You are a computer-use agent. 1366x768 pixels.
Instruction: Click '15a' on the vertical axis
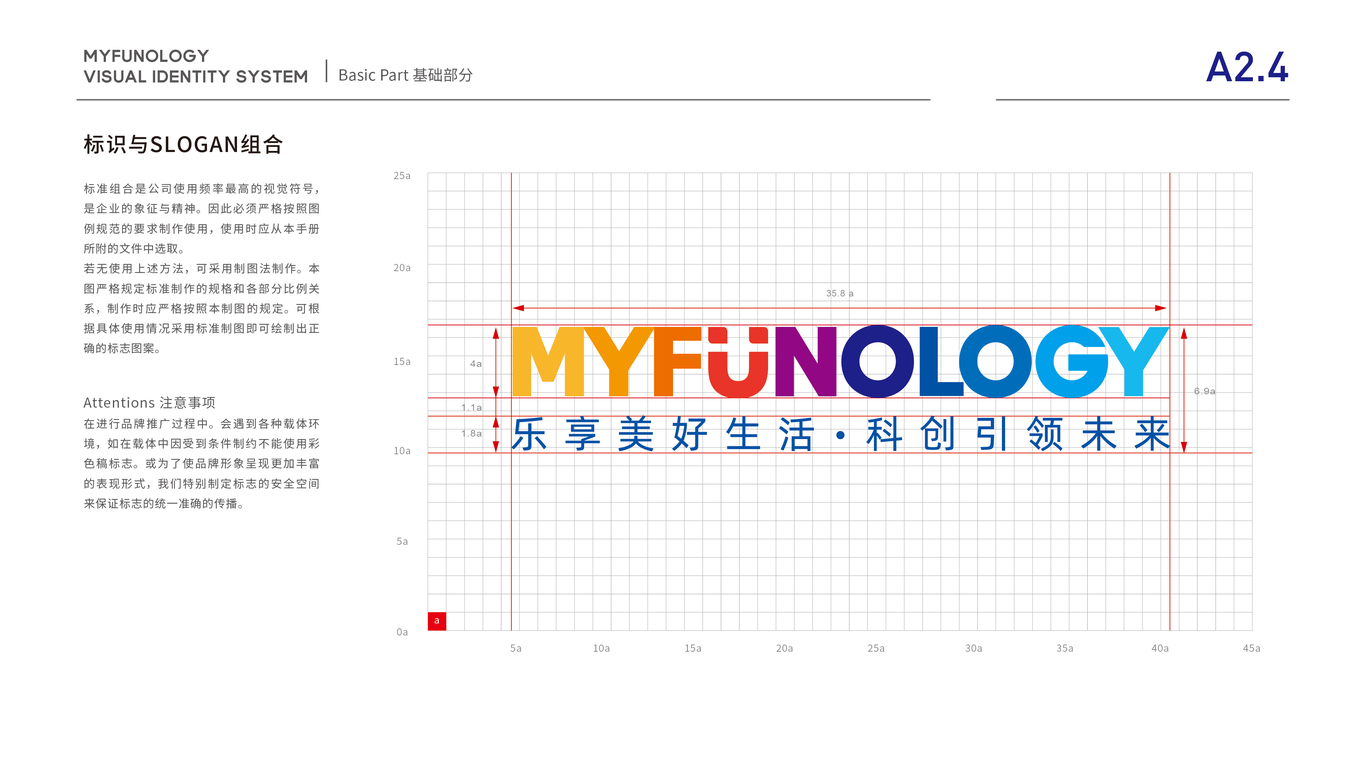point(402,361)
